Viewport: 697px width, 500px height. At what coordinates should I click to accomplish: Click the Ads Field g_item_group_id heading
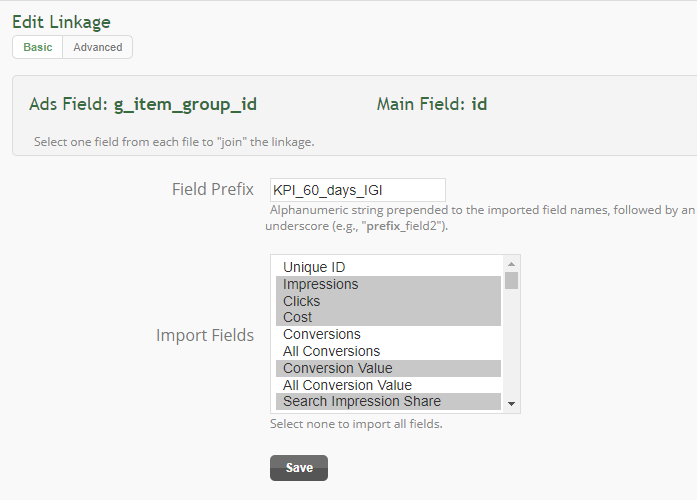(143, 104)
